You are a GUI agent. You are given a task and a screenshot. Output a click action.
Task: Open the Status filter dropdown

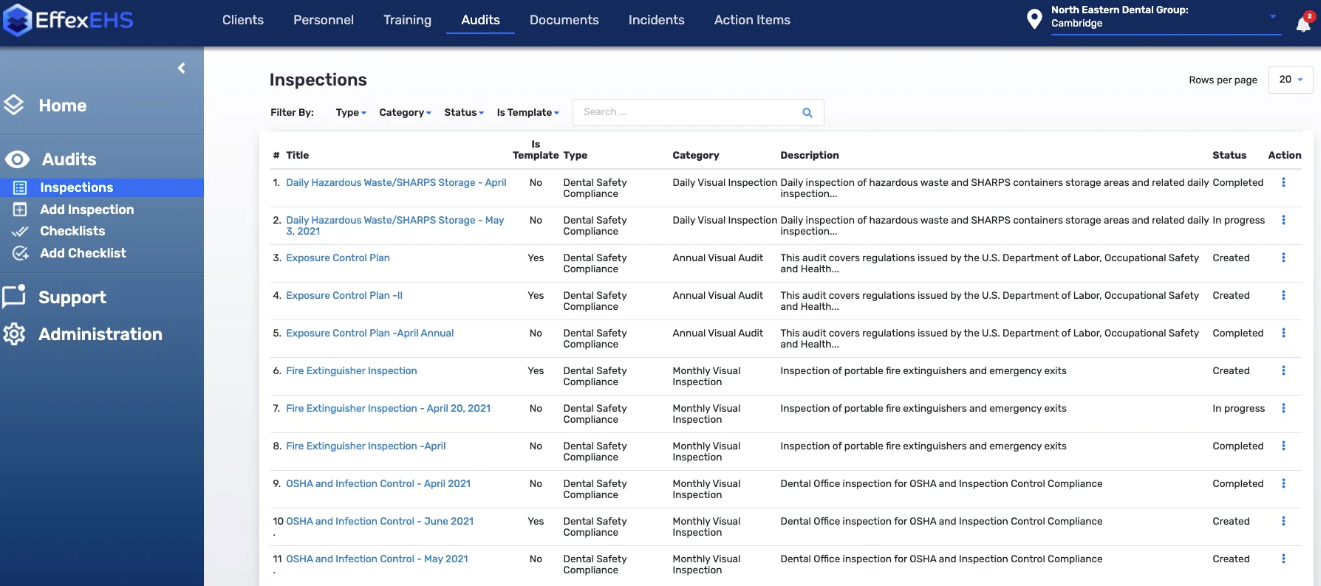464,113
